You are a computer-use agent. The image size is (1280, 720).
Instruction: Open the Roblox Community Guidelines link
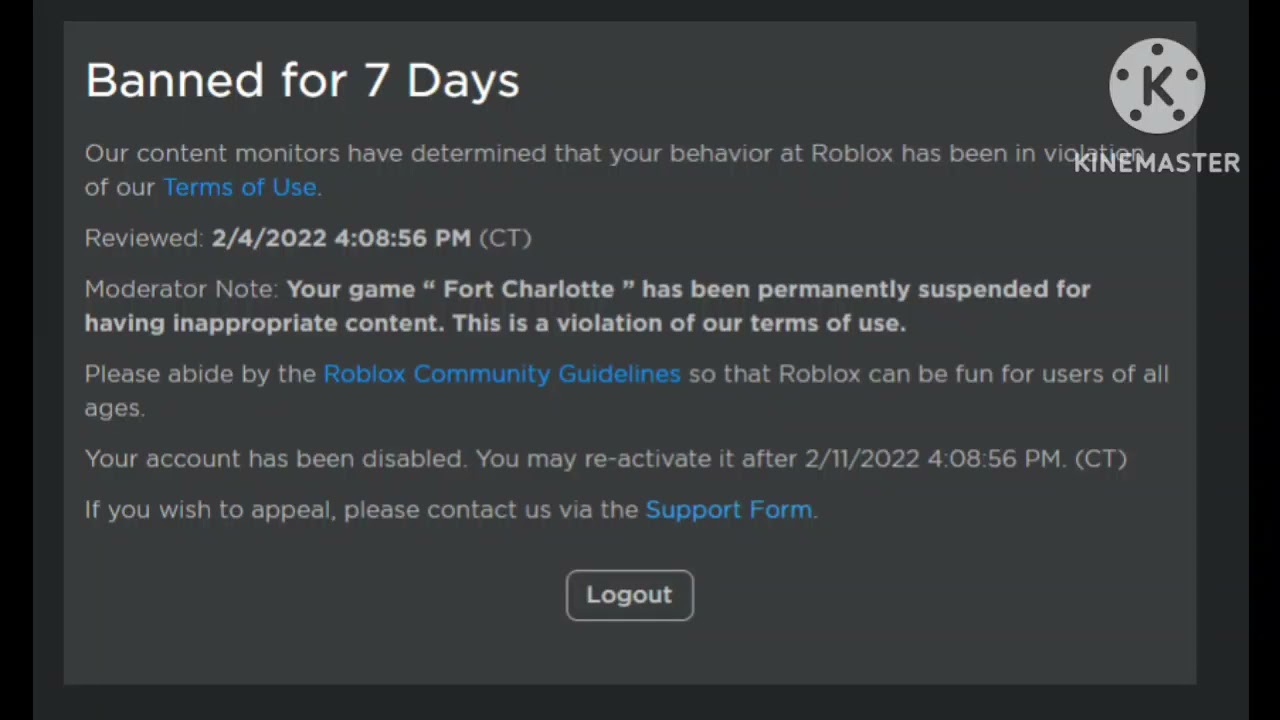pyautogui.click(x=502, y=374)
